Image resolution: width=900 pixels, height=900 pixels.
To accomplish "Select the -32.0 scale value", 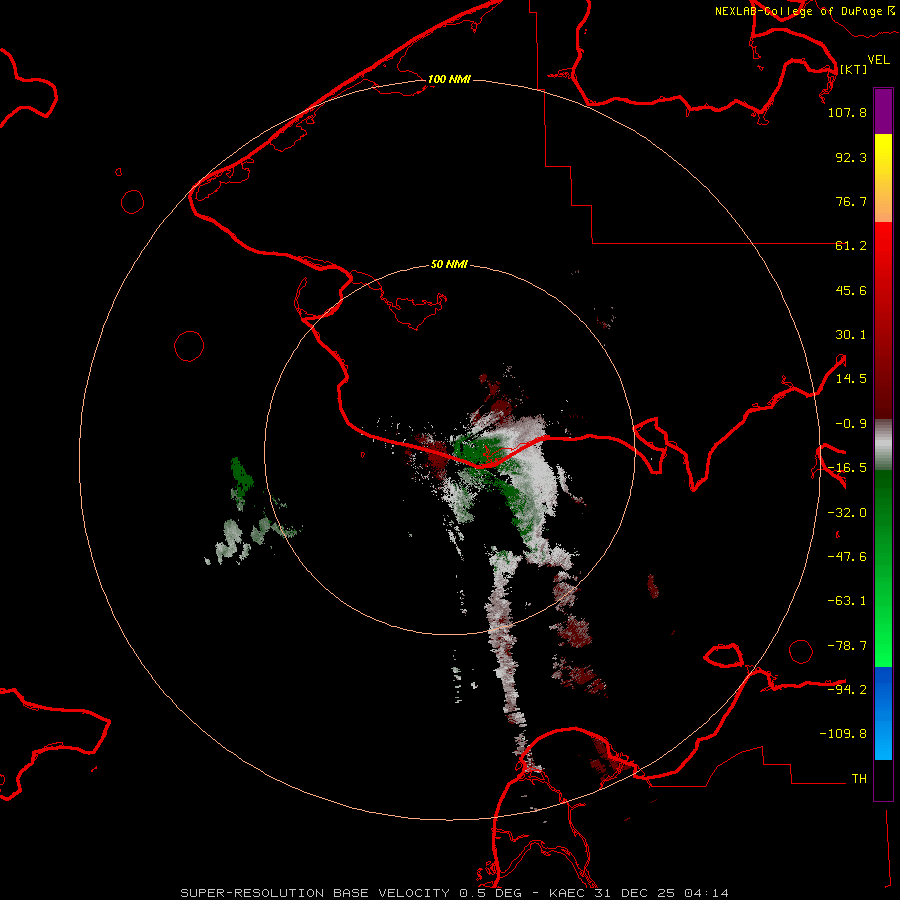I will [x=847, y=513].
